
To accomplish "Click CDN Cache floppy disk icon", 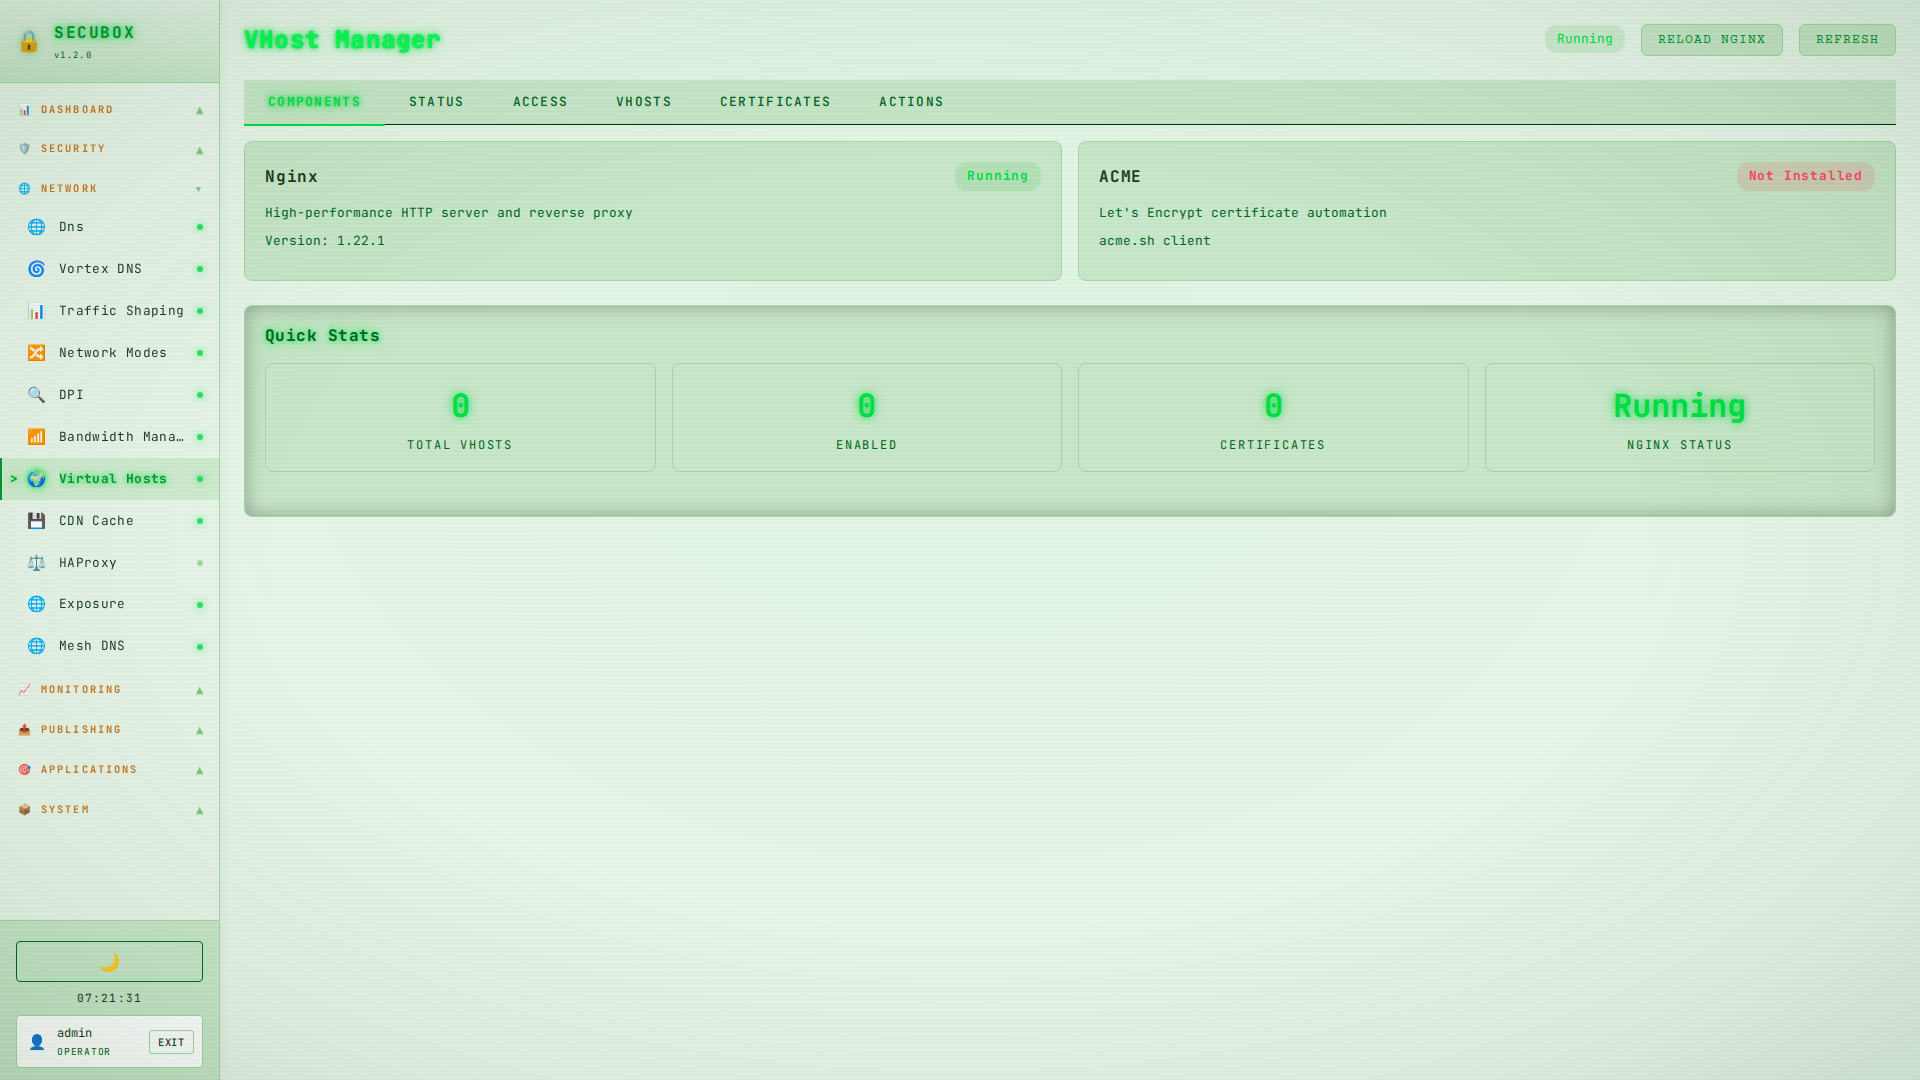I will (37, 521).
